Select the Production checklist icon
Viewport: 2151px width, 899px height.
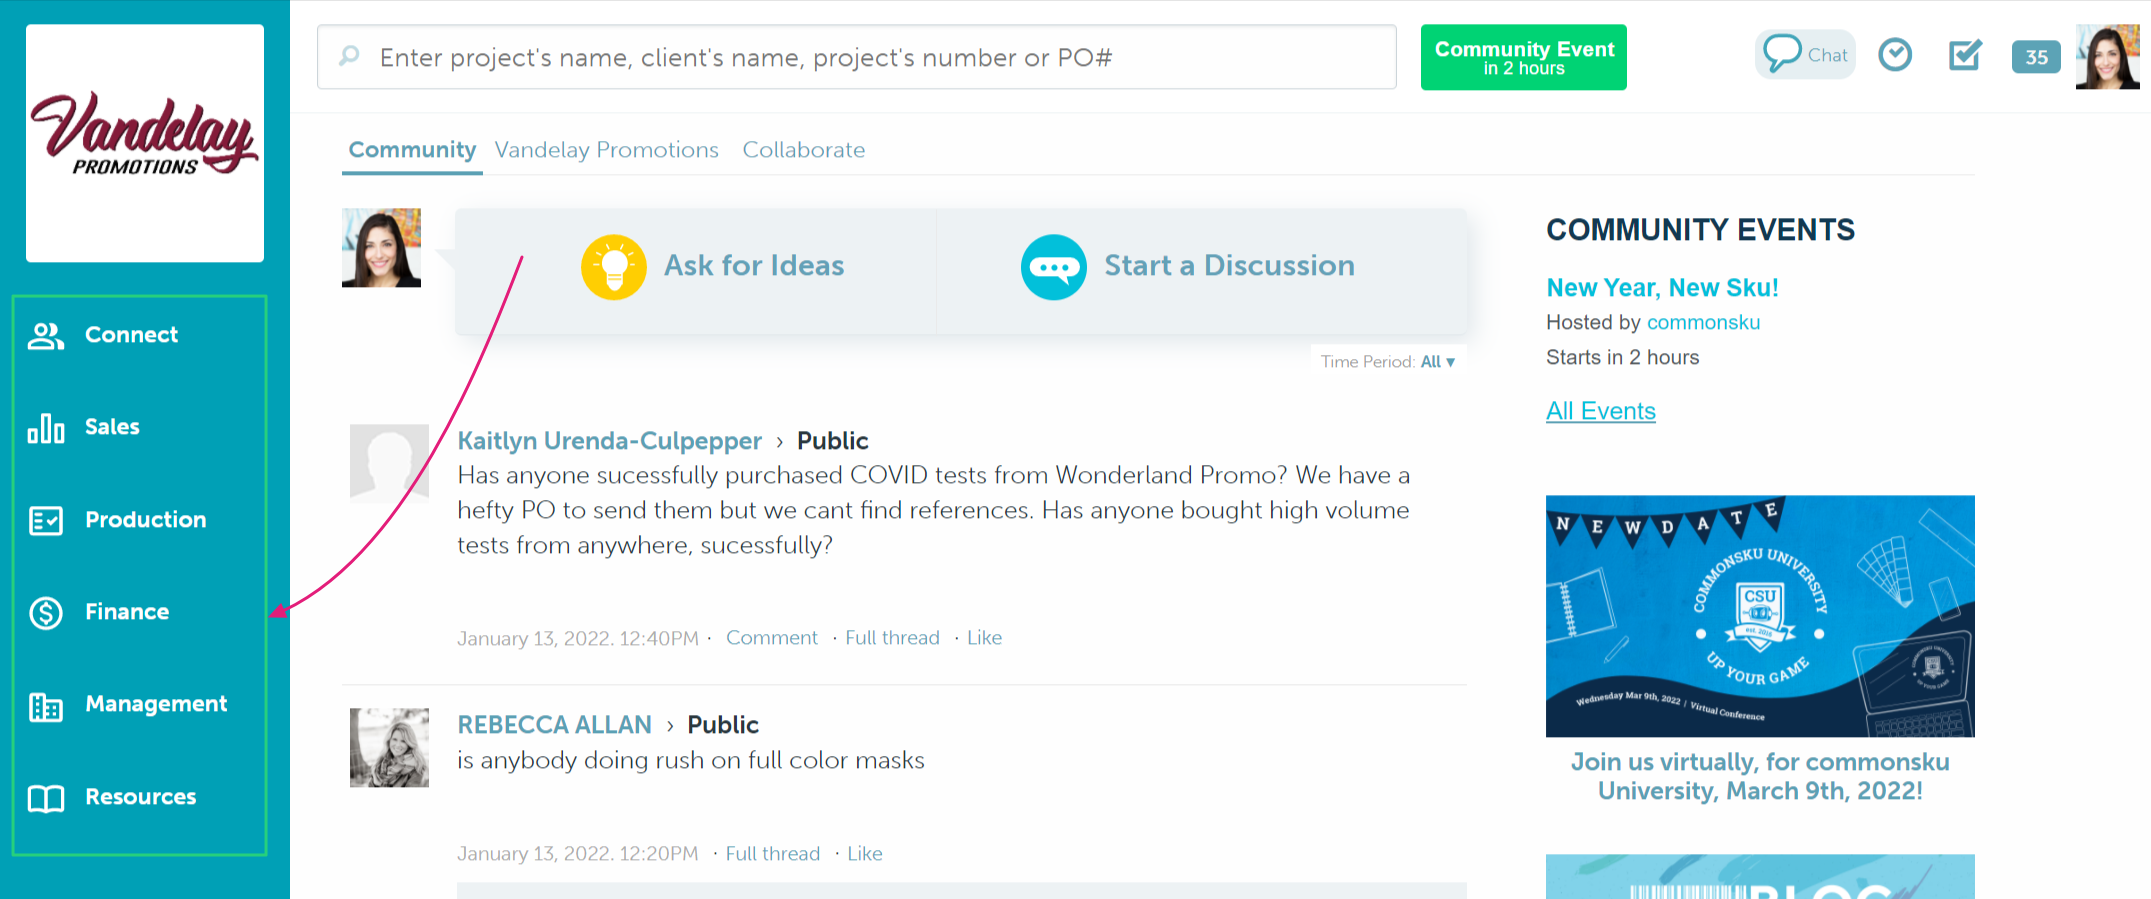tap(46, 520)
